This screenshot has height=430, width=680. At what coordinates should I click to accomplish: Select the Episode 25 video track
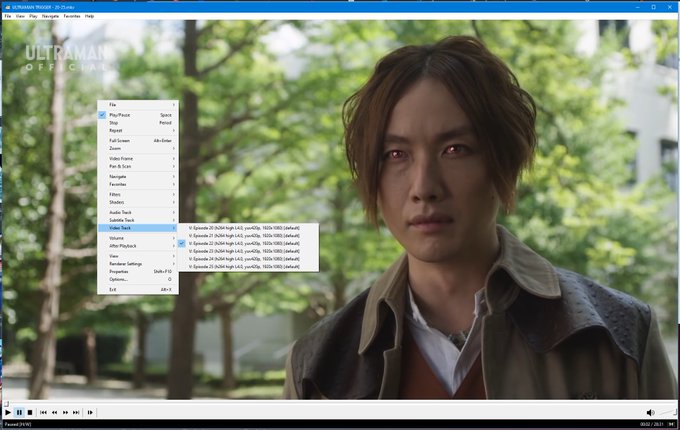[x=248, y=267]
